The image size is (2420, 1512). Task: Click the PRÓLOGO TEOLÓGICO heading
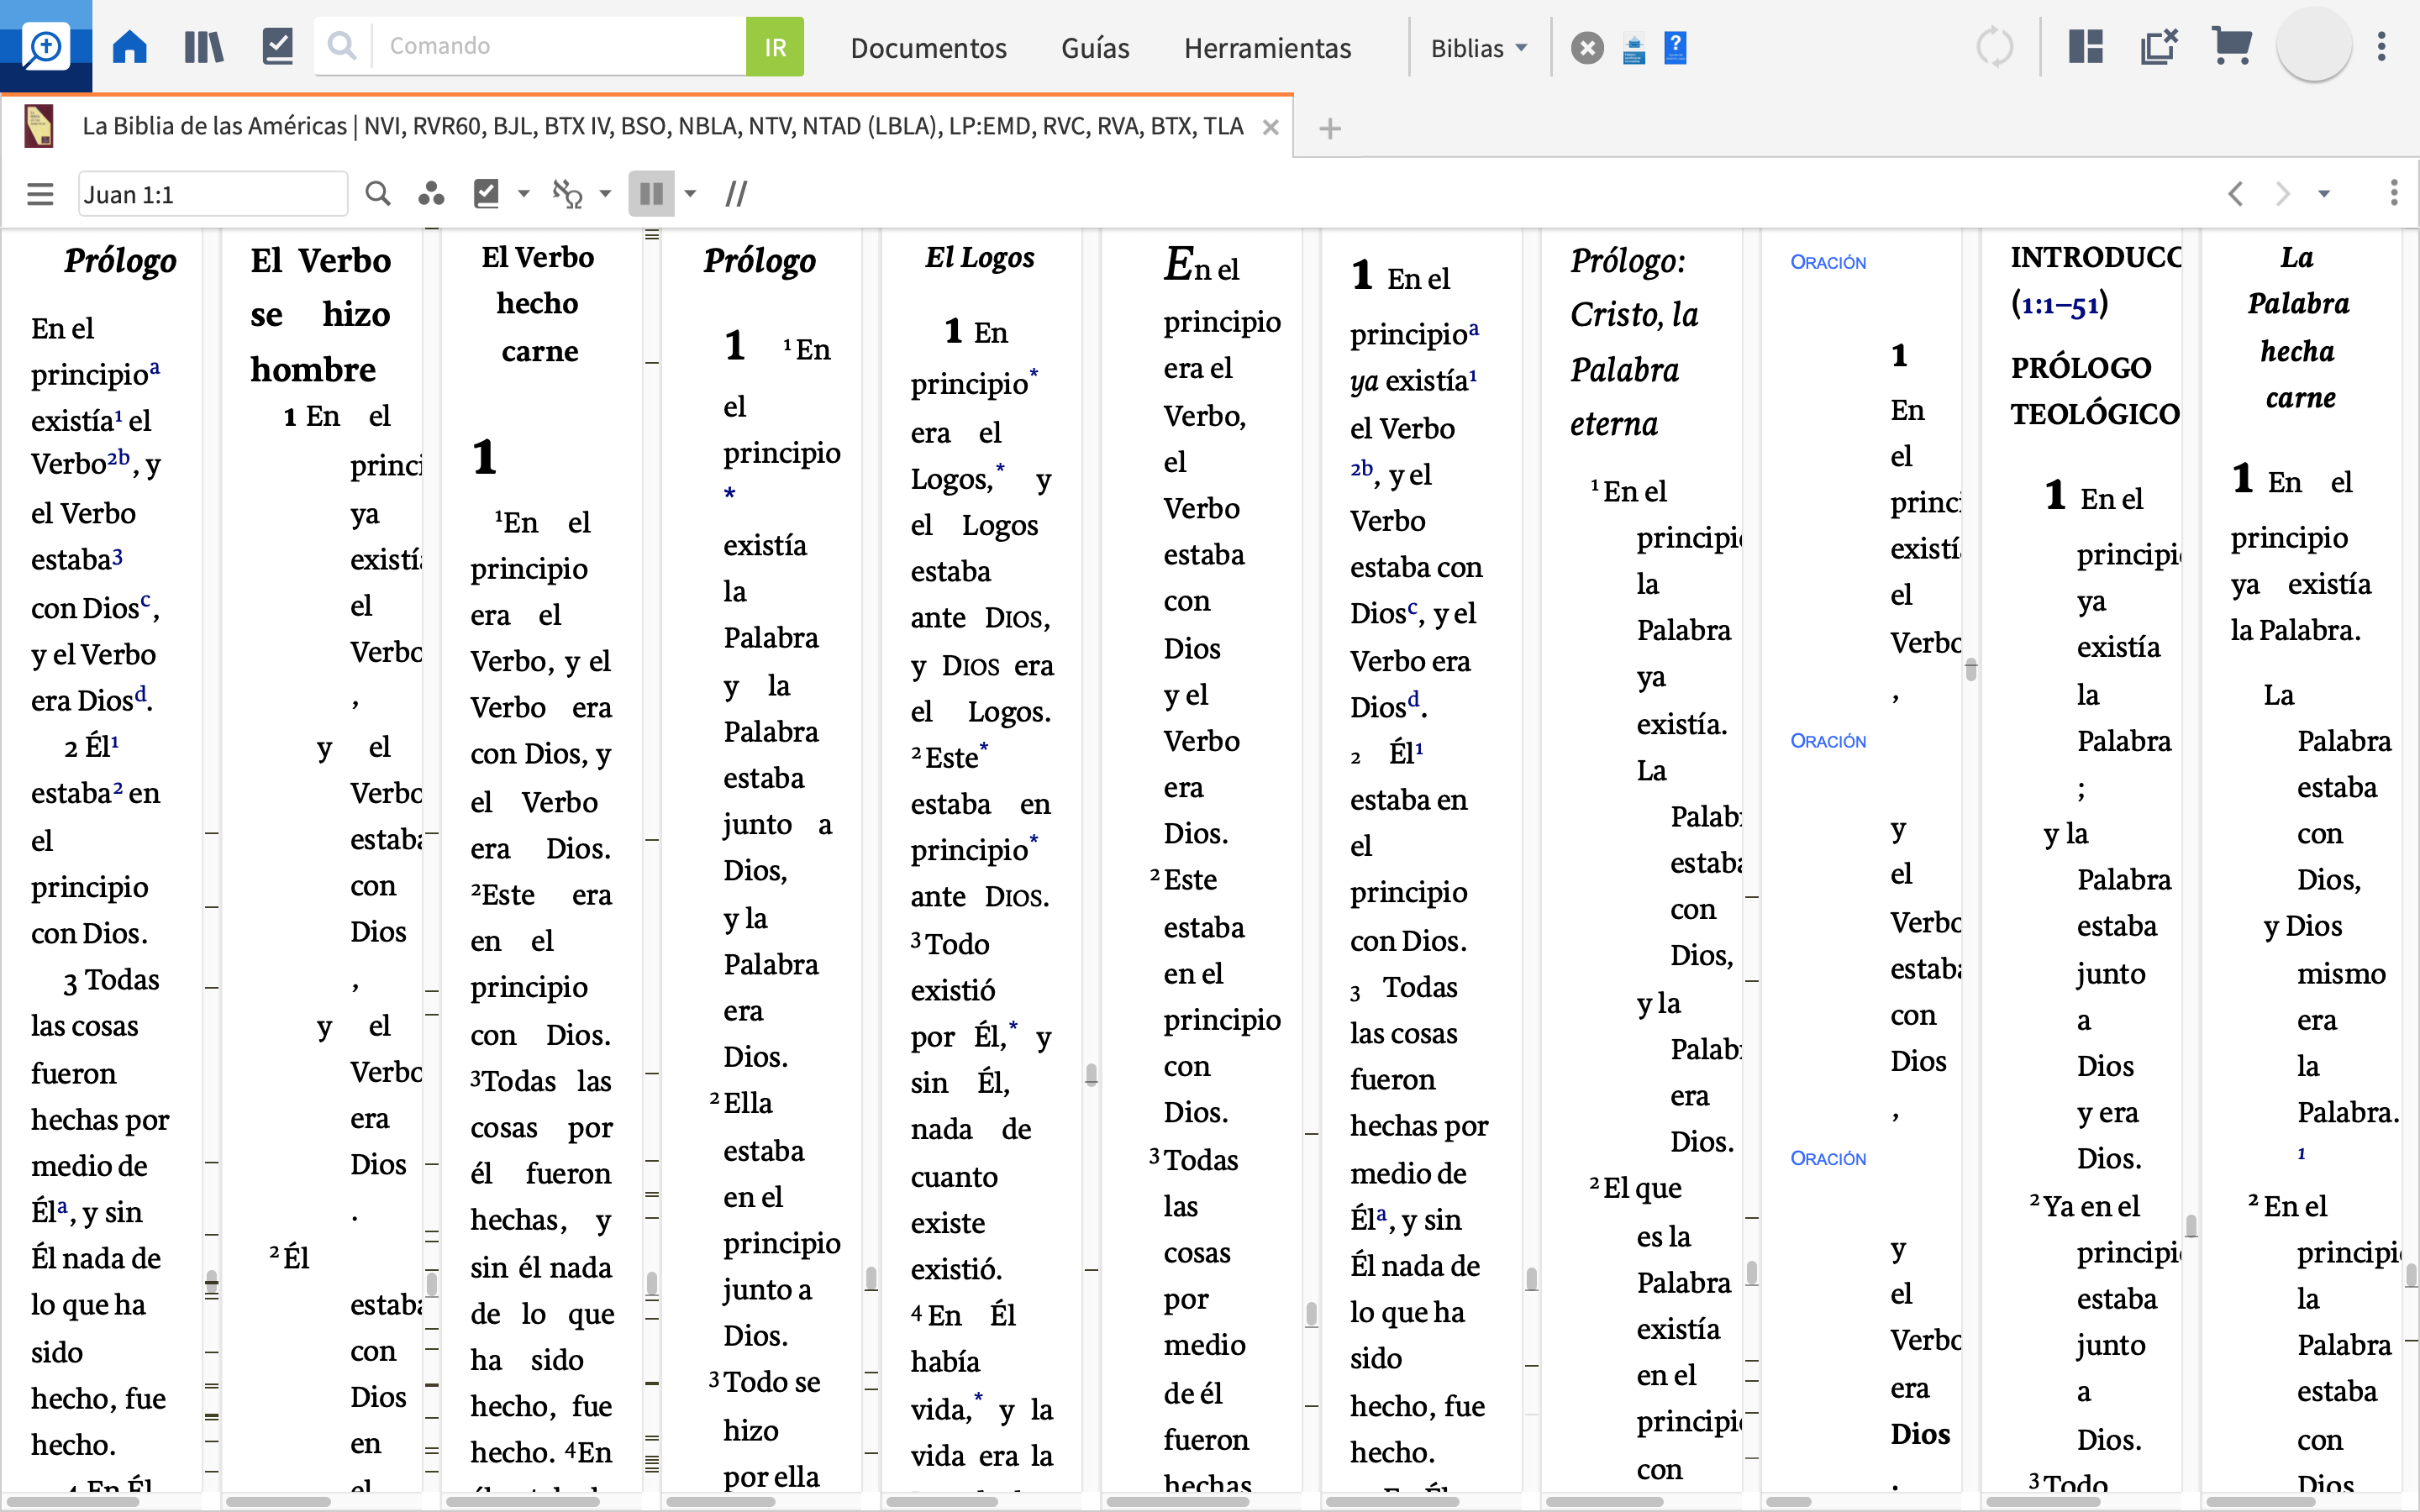click(2095, 390)
